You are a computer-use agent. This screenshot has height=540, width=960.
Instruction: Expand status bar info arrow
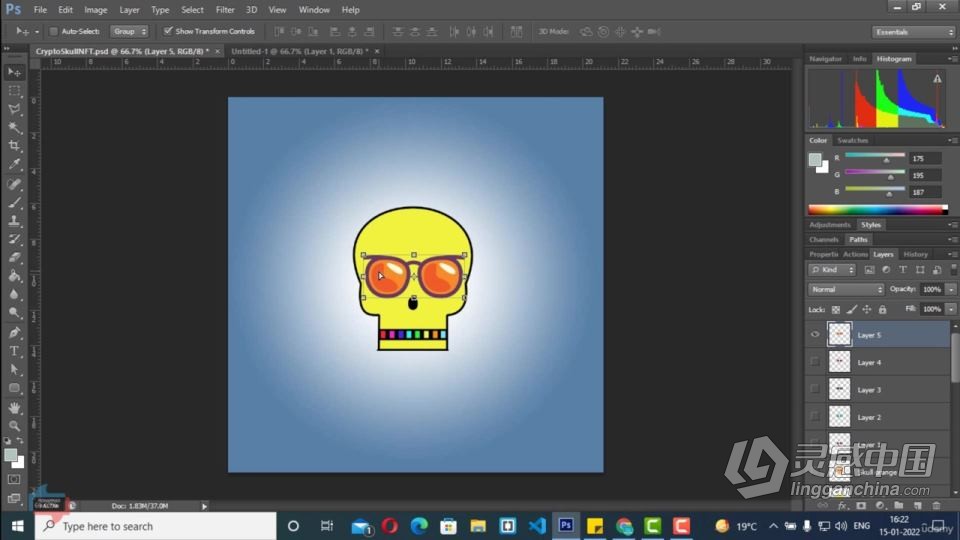coord(204,506)
